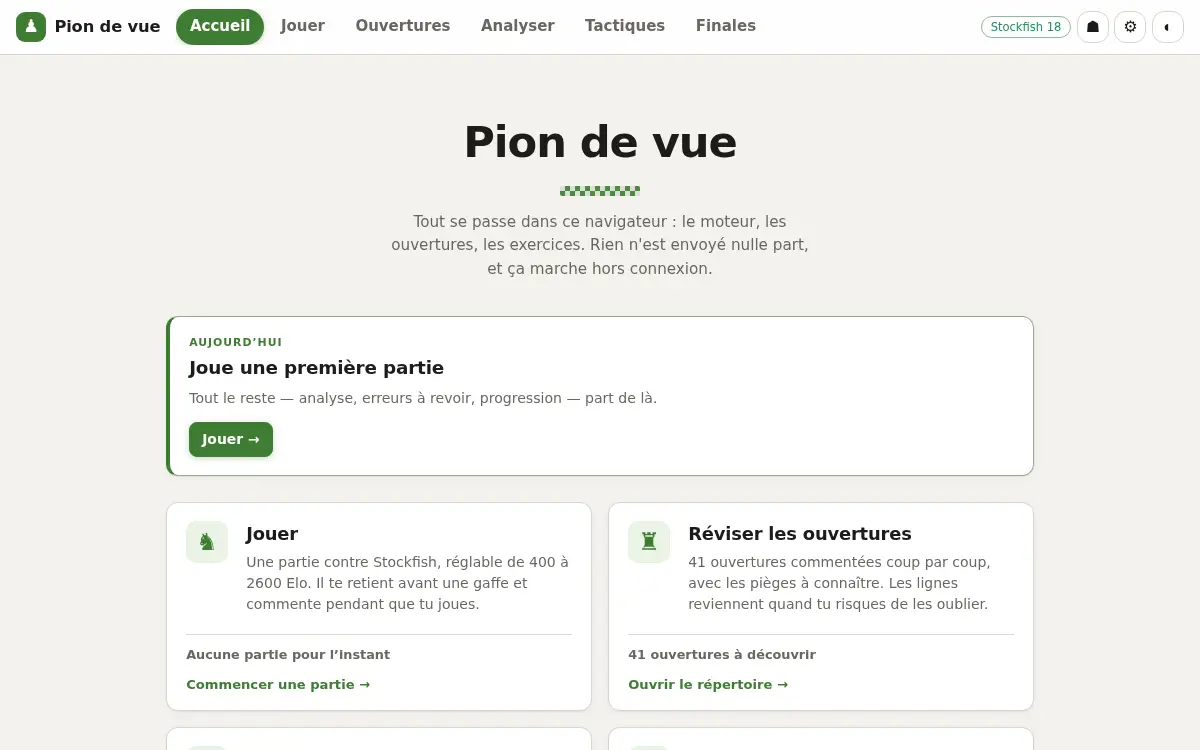This screenshot has width=1200, height=750.
Task: Click the knight icon on Jouer card
Action: (207, 542)
